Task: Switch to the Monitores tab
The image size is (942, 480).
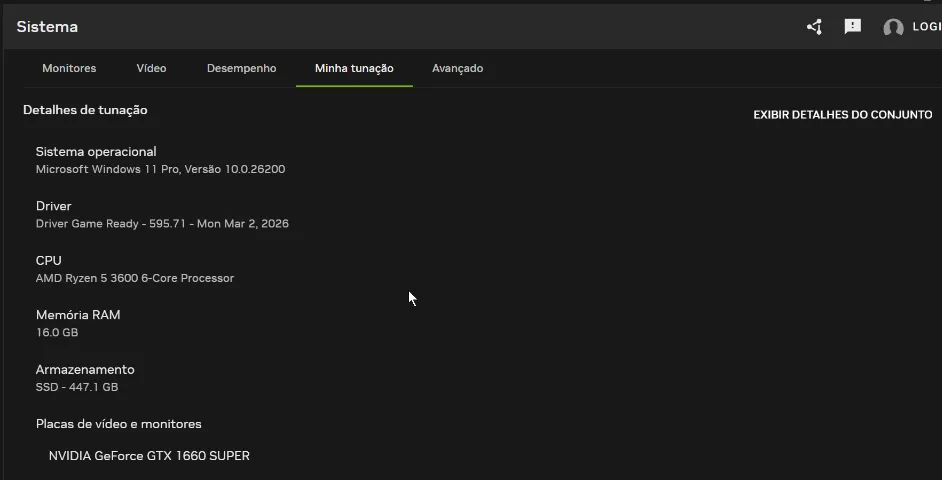Action: click(x=69, y=68)
